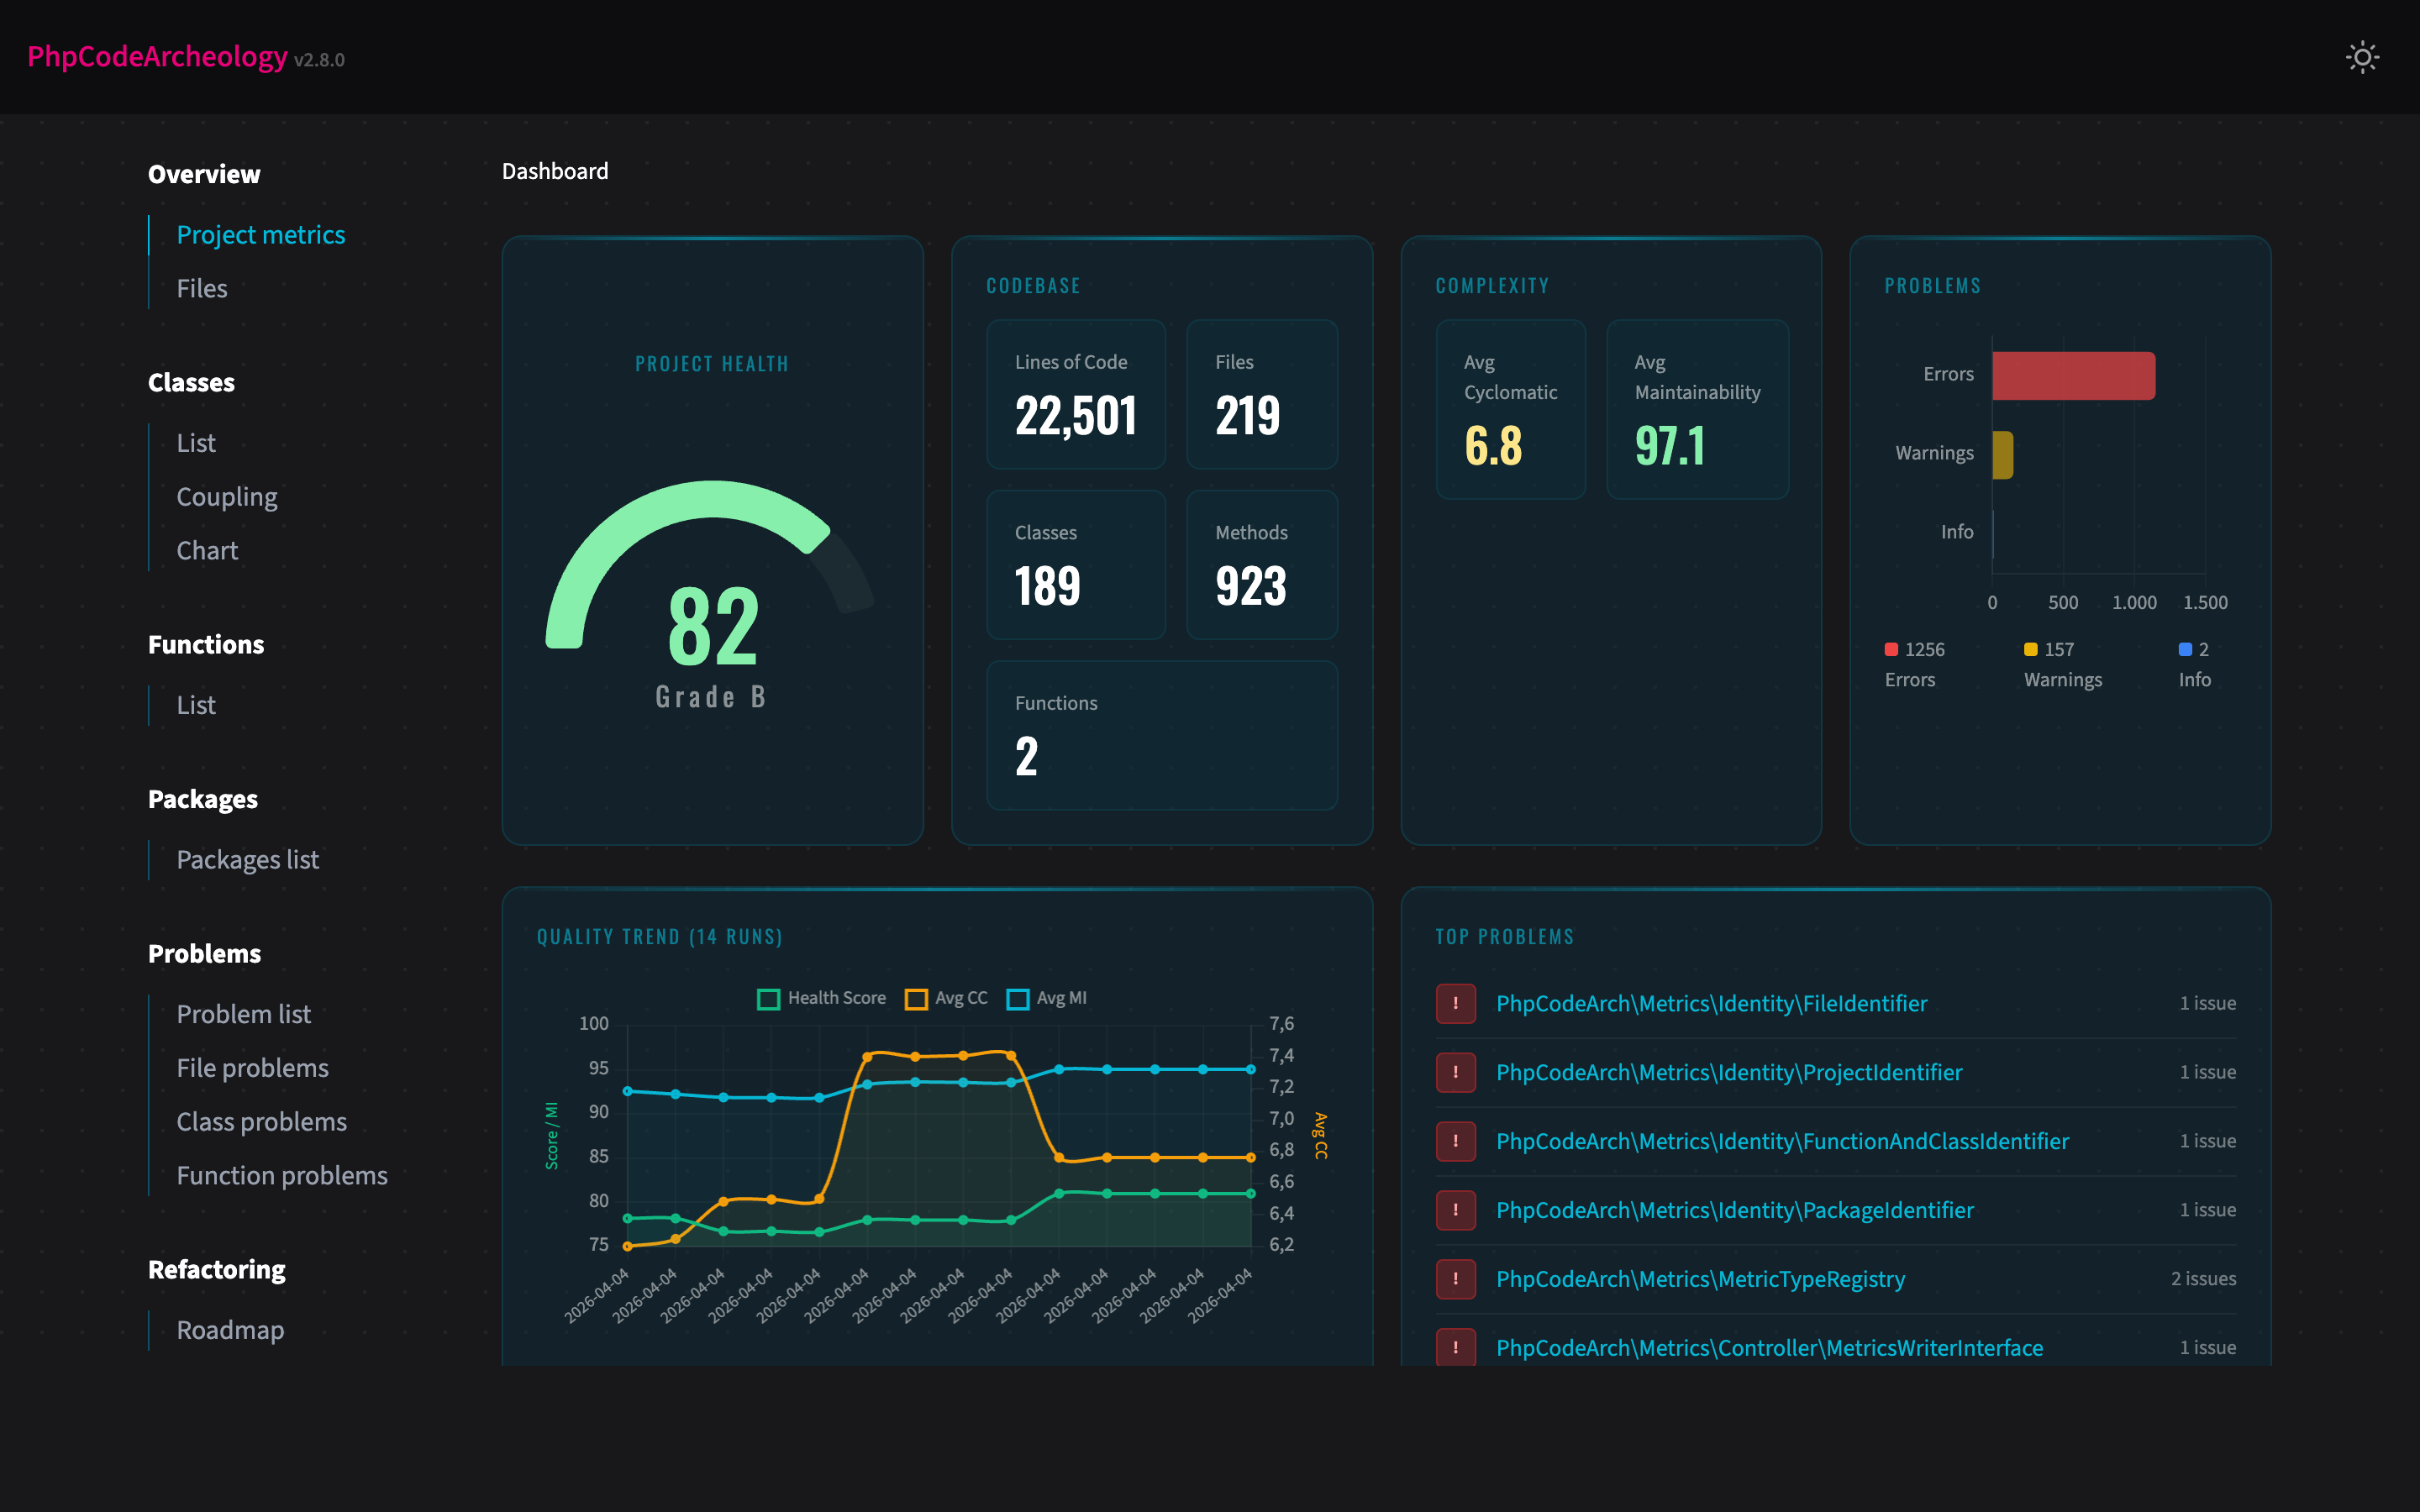The width and height of the screenshot is (2420, 1512).
Task: Click the error icon next to FileIdentifier problem
Action: [x=1456, y=1003]
